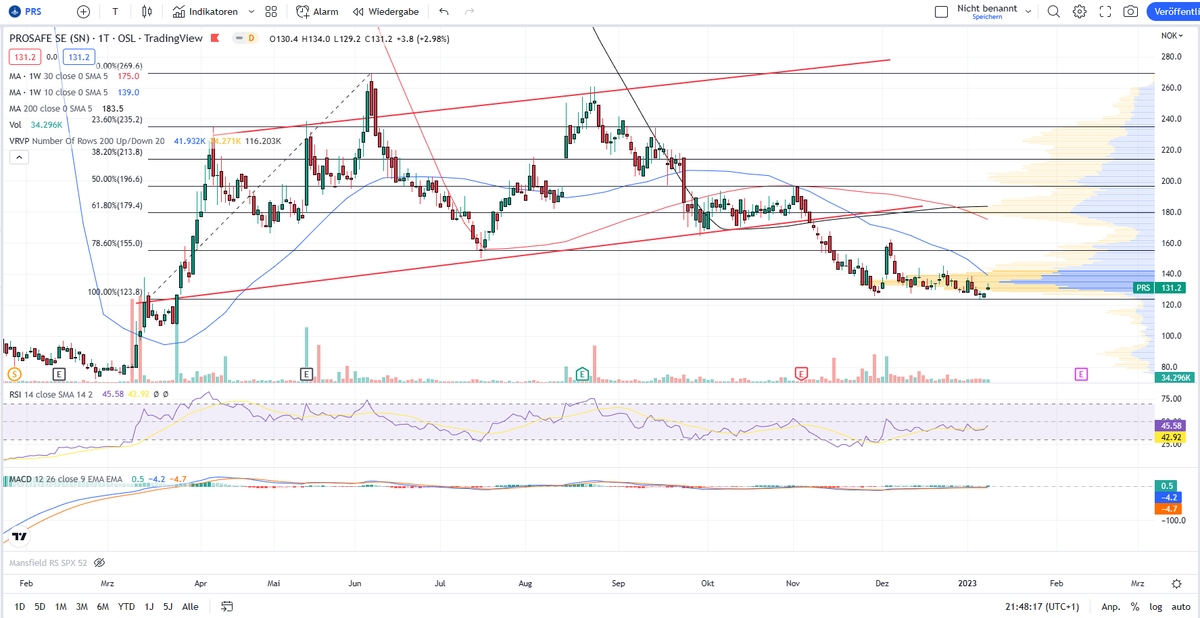This screenshot has width=1200, height=618.
Task: Open the timezone clock 21:48:17 (UTC+1)
Action: click(x=1044, y=606)
